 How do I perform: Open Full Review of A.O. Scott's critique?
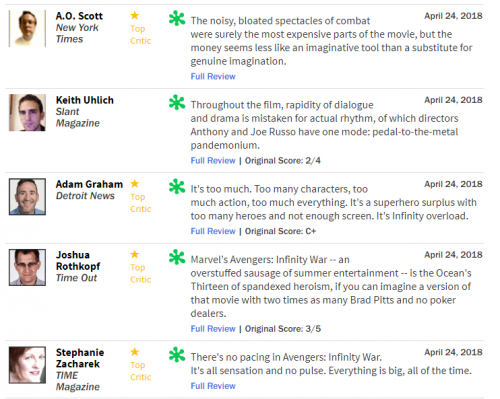(213, 76)
